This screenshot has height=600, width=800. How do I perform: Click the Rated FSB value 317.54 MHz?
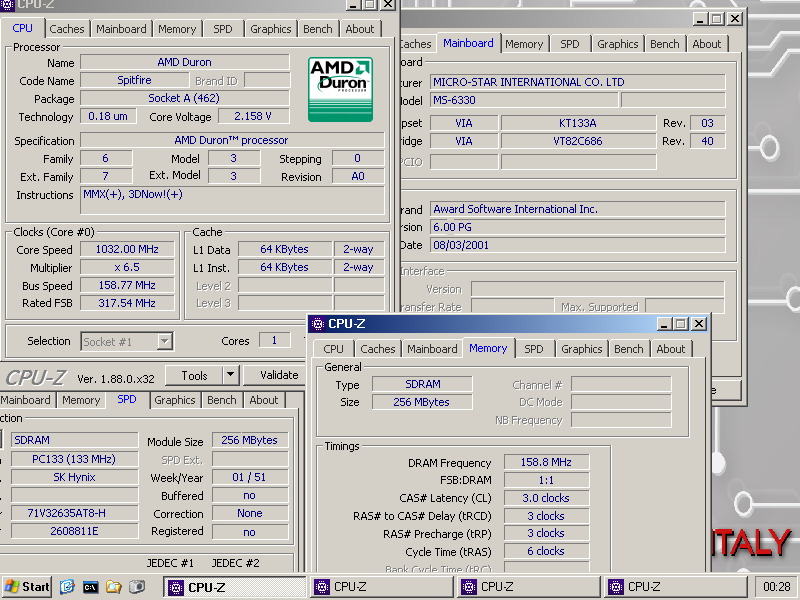(127, 303)
